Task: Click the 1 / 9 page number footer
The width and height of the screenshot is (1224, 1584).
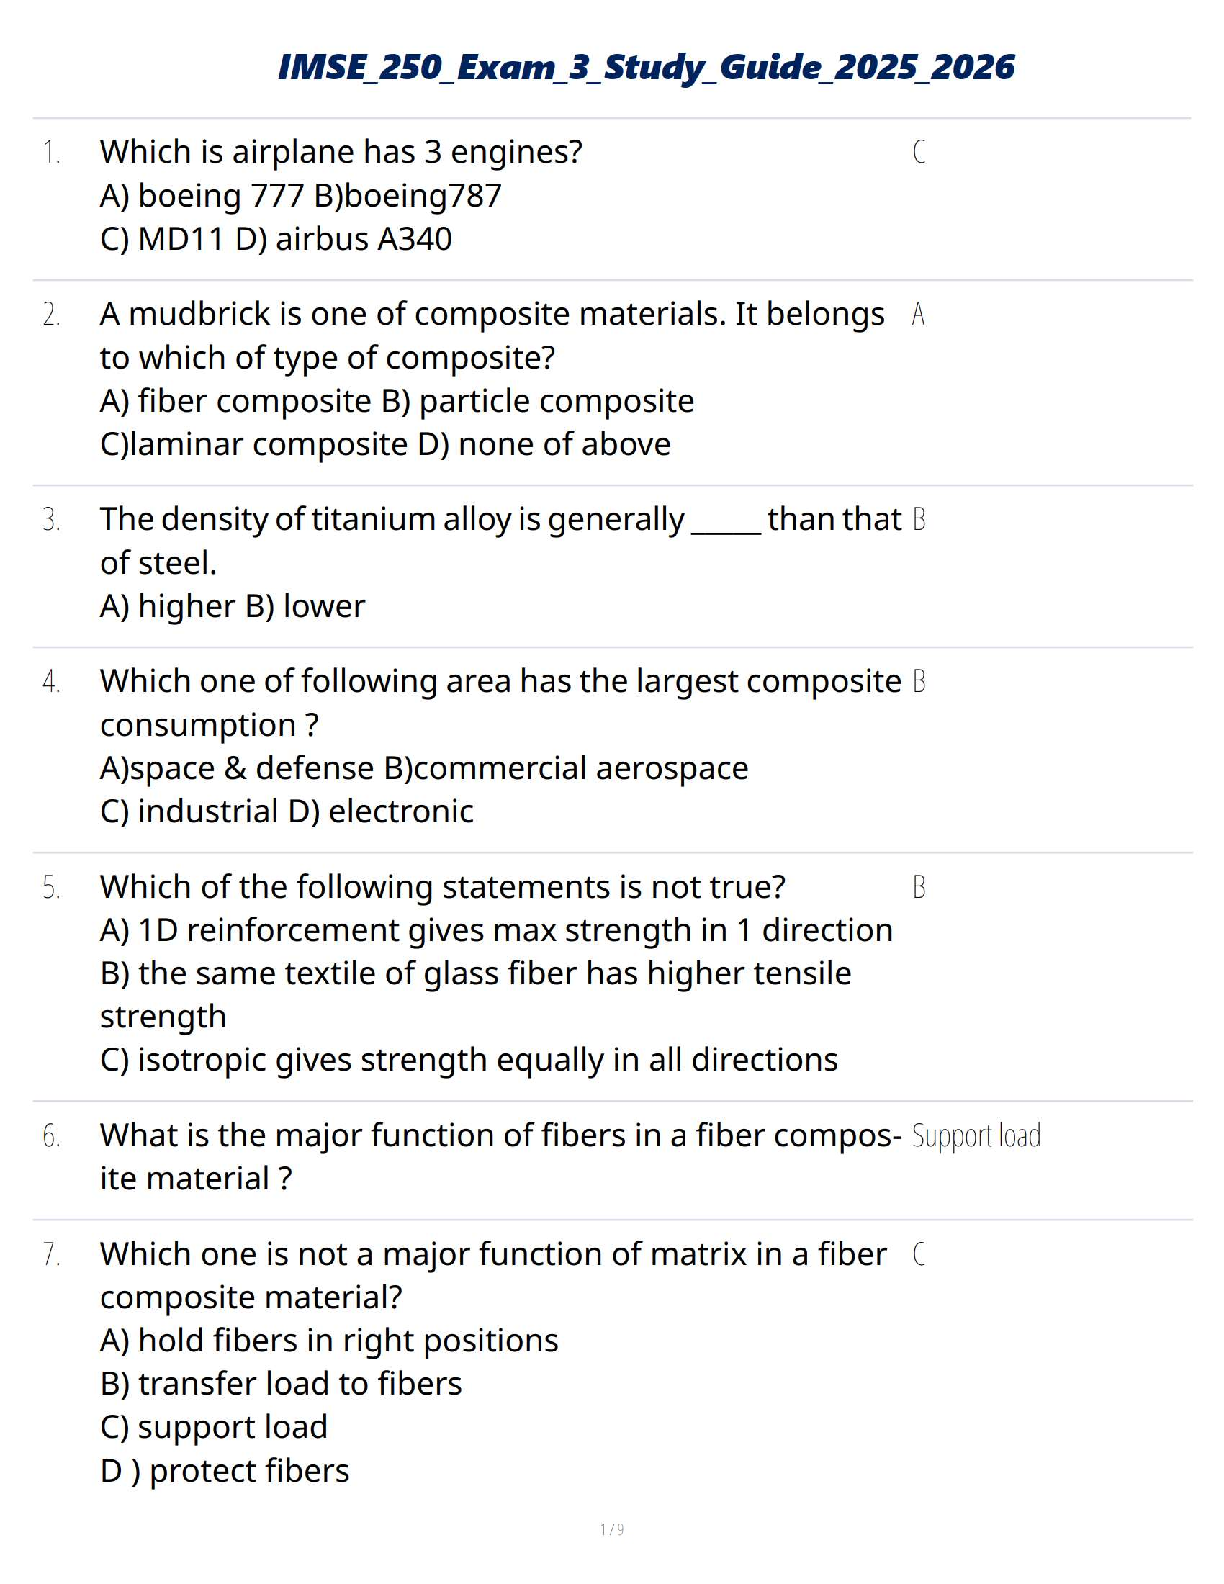Action: 612,1529
